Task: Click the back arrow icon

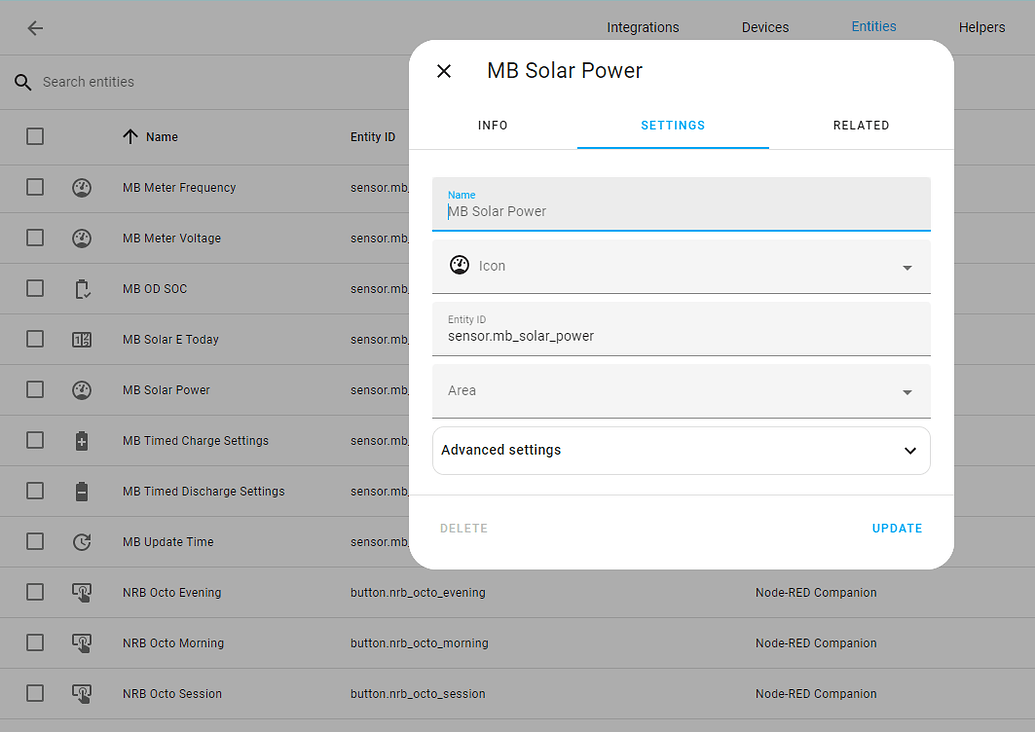Action: (x=35, y=28)
